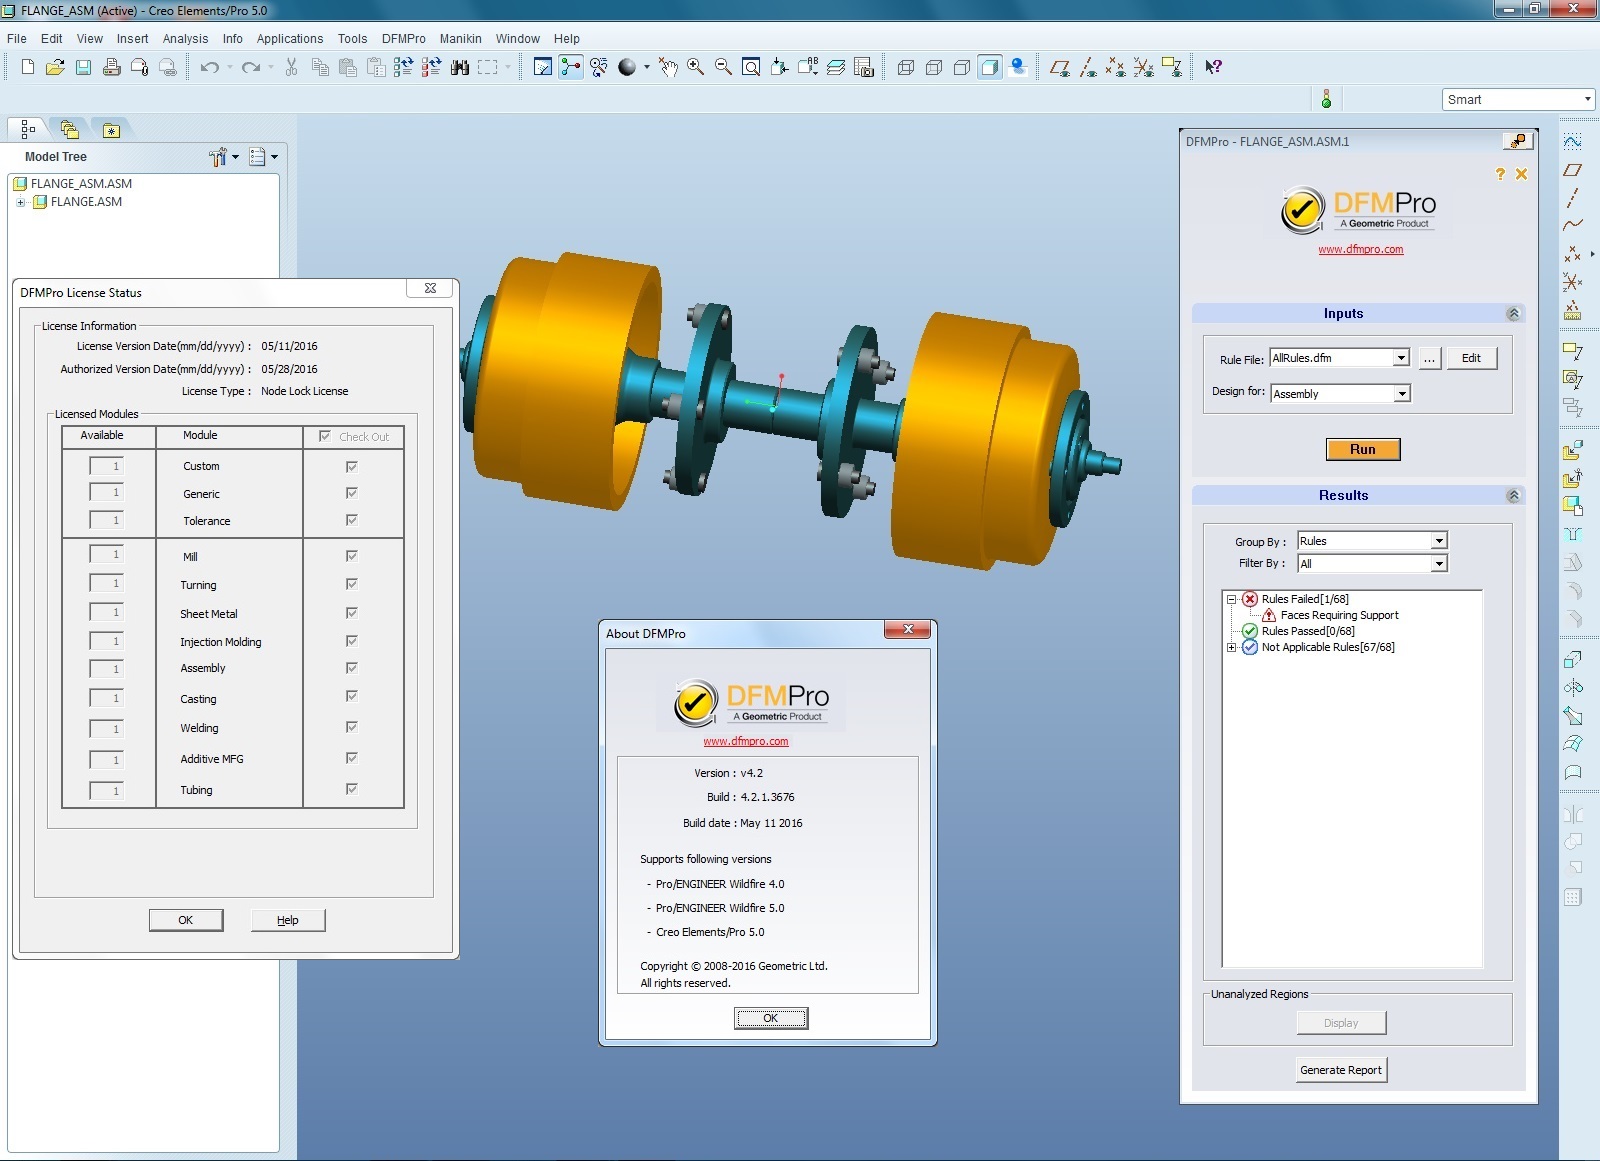The height and width of the screenshot is (1161, 1600).
Task: Click the Zoom In magnifier icon
Action: [x=695, y=67]
